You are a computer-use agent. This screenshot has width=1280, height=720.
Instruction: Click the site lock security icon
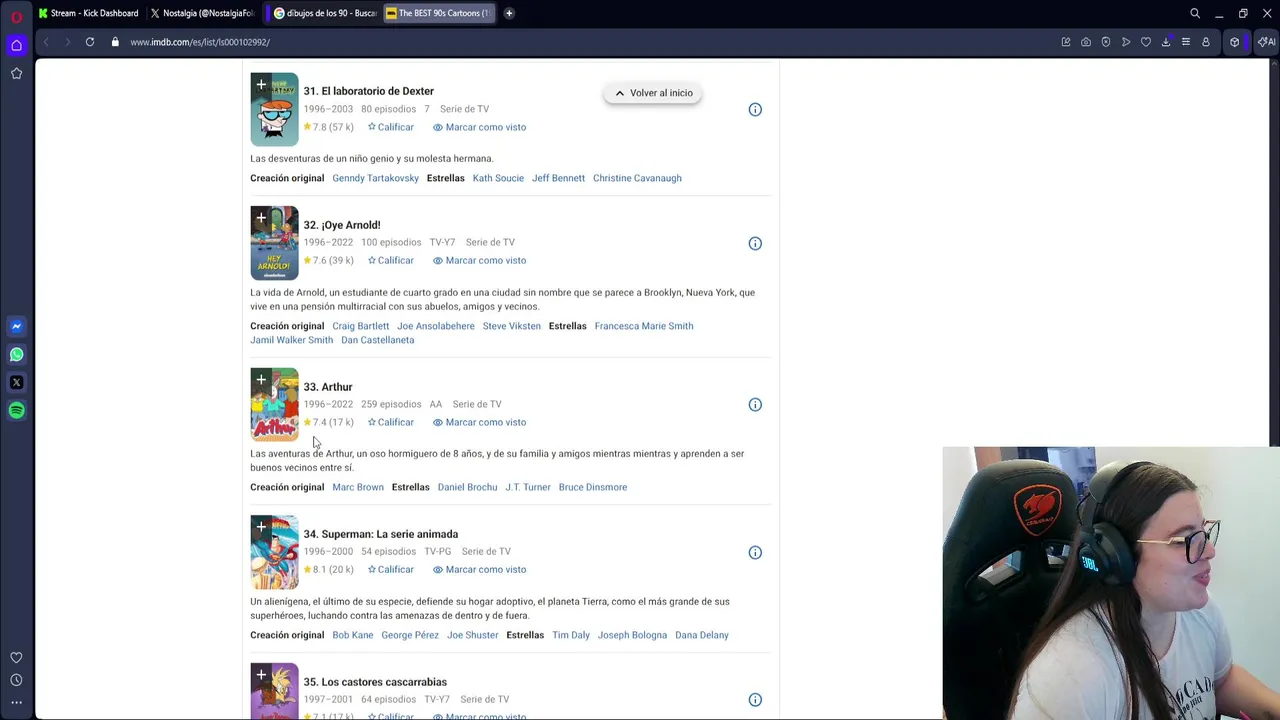pyautogui.click(x=115, y=42)
